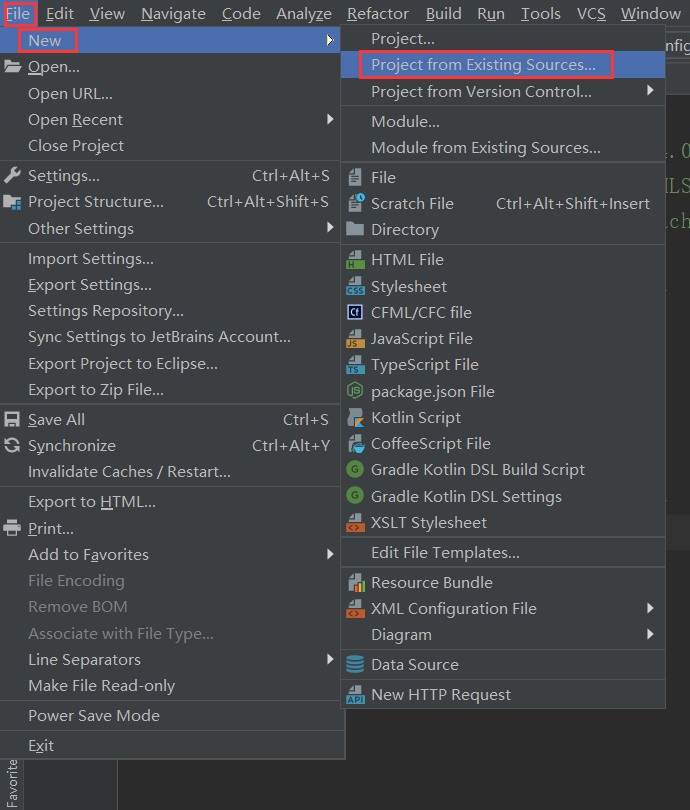Expand the XML Configuration File submenu arrow
690x810 pixels.
[x=650, y=608]
